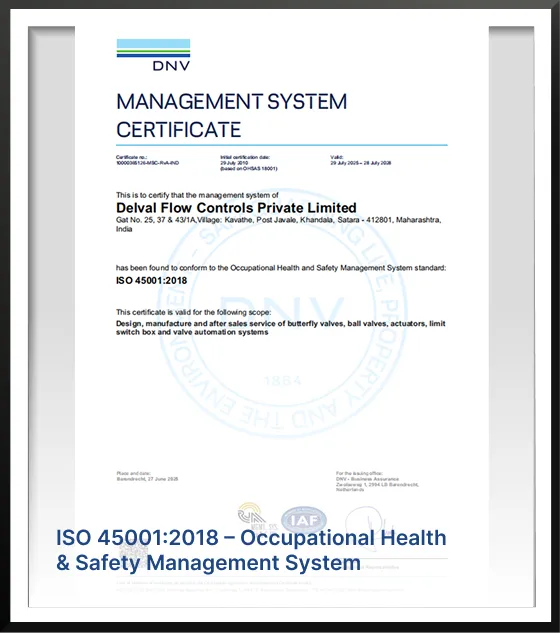This screenshot has width=560, height=633.
Task: Click the IAF accreditation badge
Action: [x=304, y=520]
